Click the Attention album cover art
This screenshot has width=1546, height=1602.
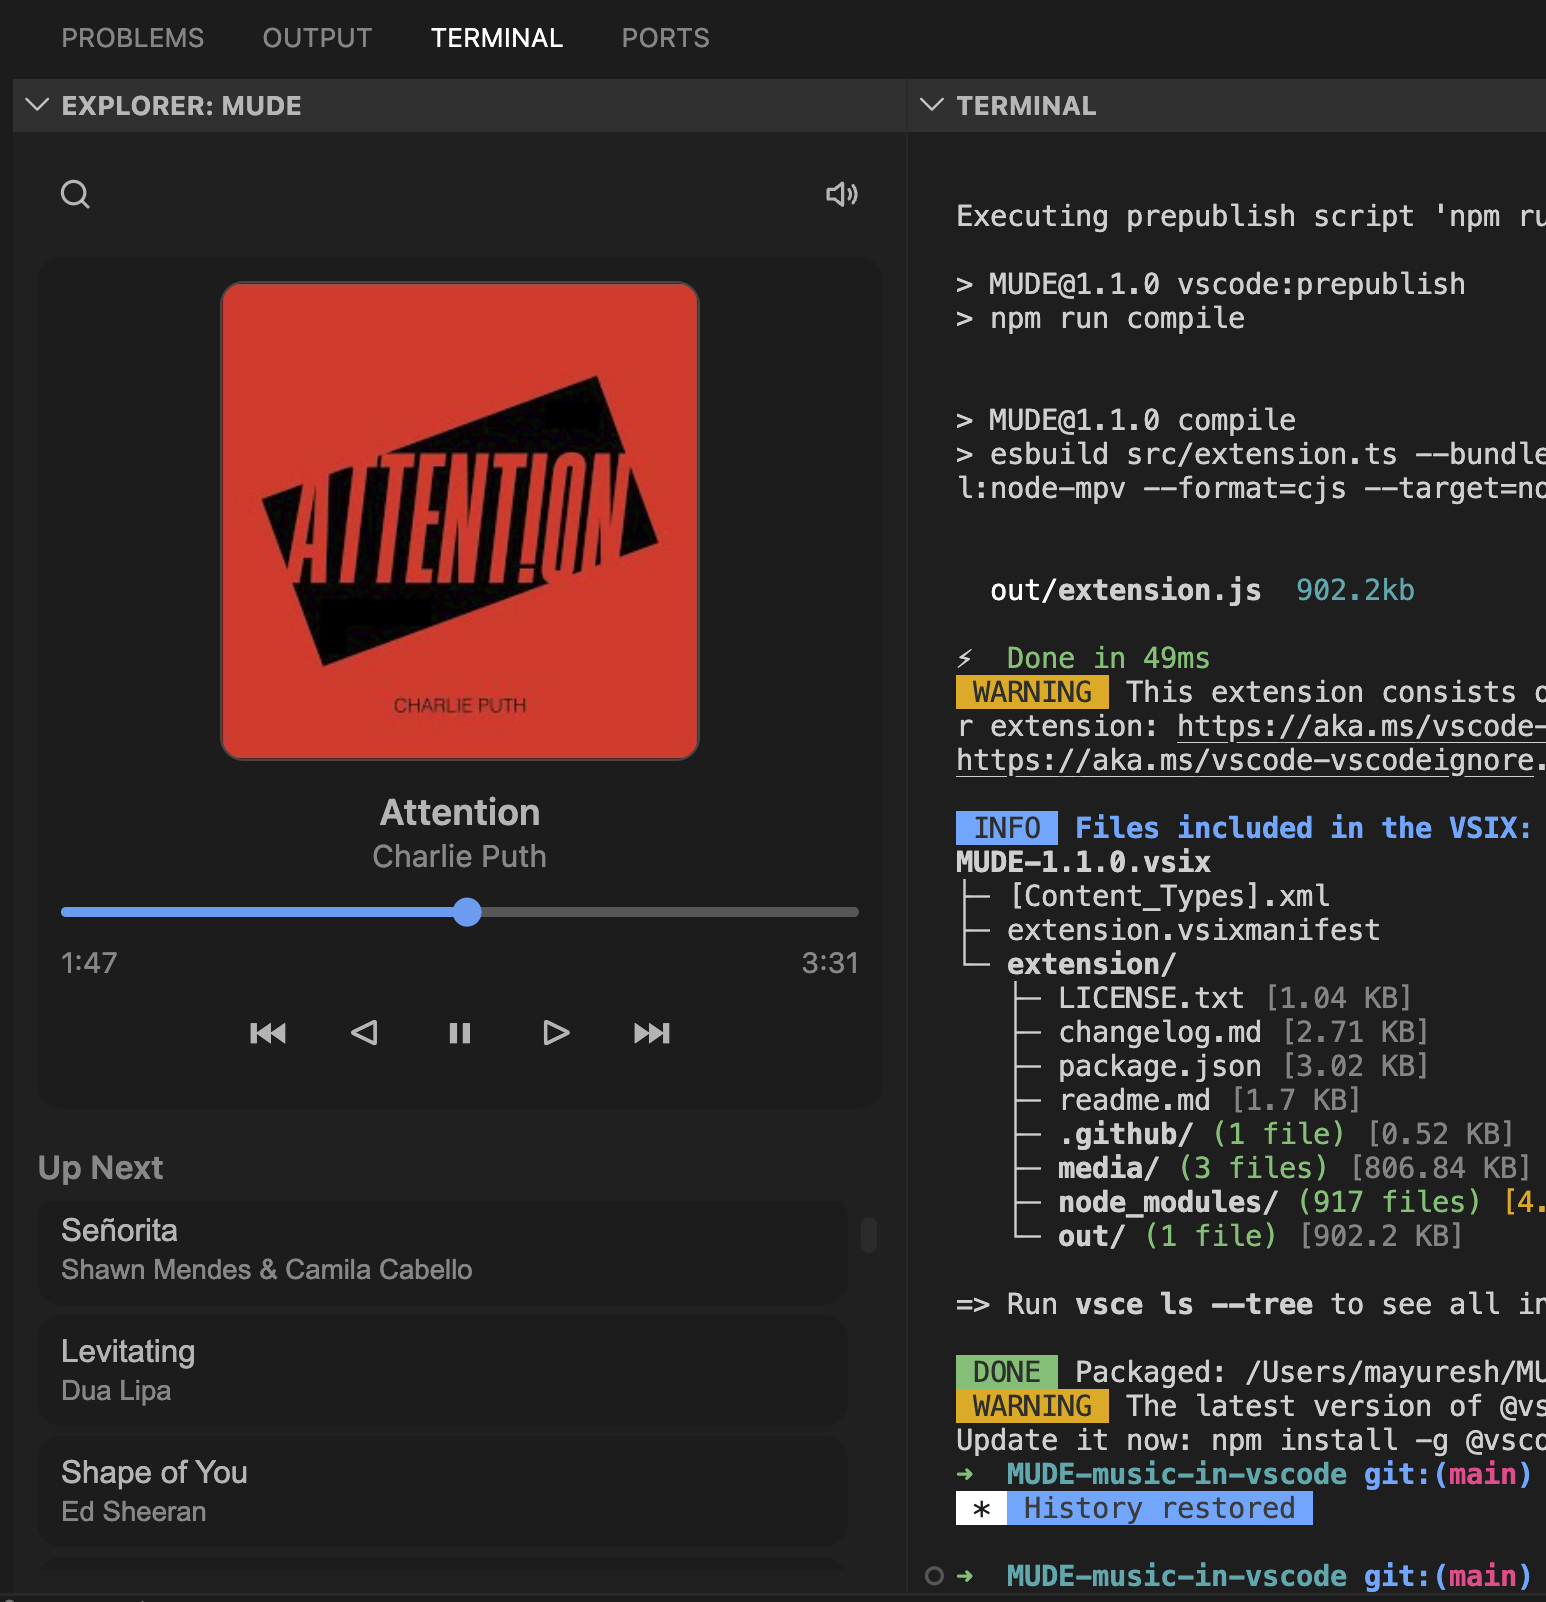460,521
